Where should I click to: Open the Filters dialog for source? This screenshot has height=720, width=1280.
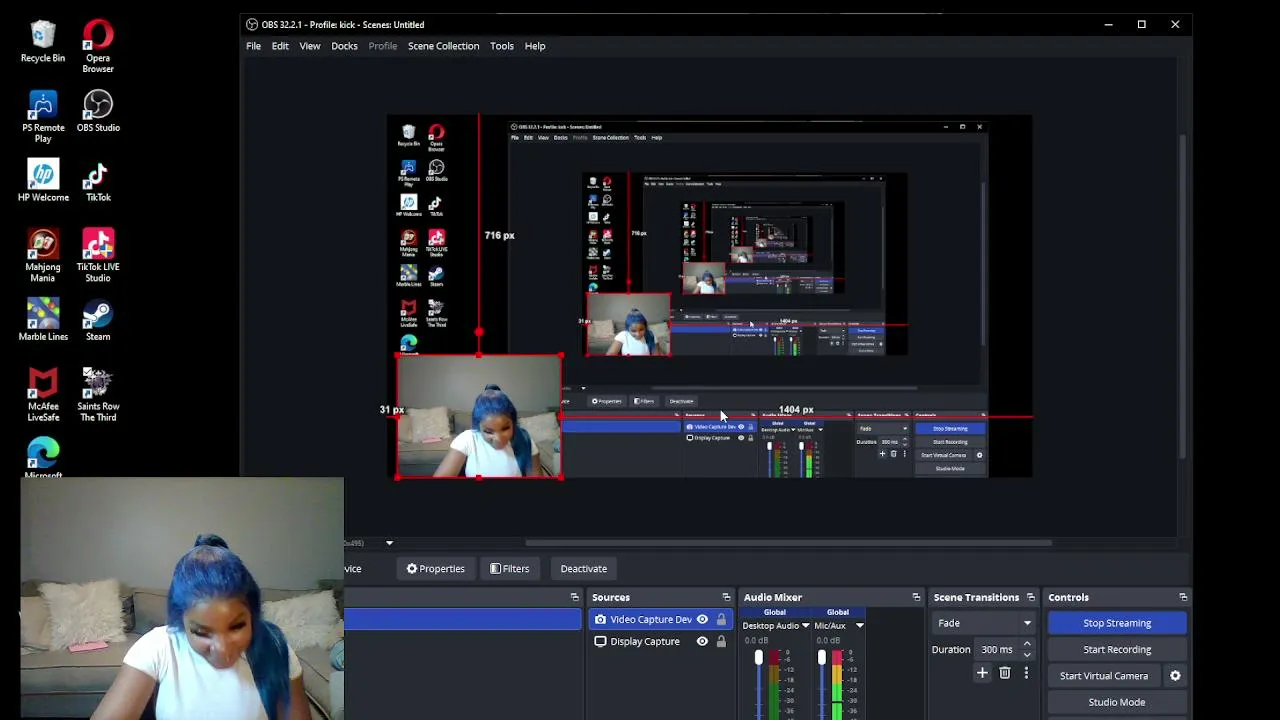510,569
